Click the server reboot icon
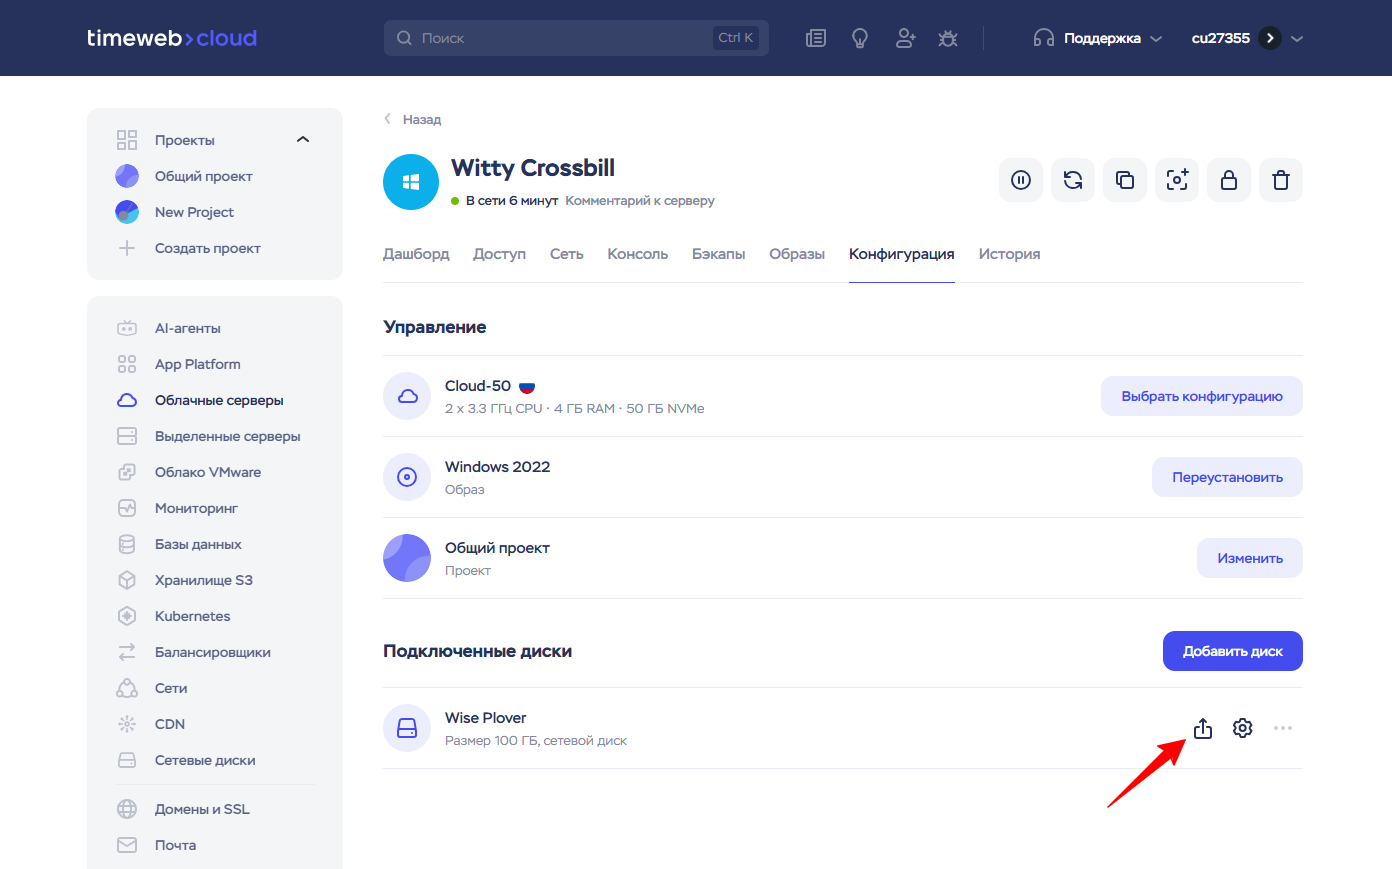The height and width of the screenshot is (869, 1392). point(1073,180)
